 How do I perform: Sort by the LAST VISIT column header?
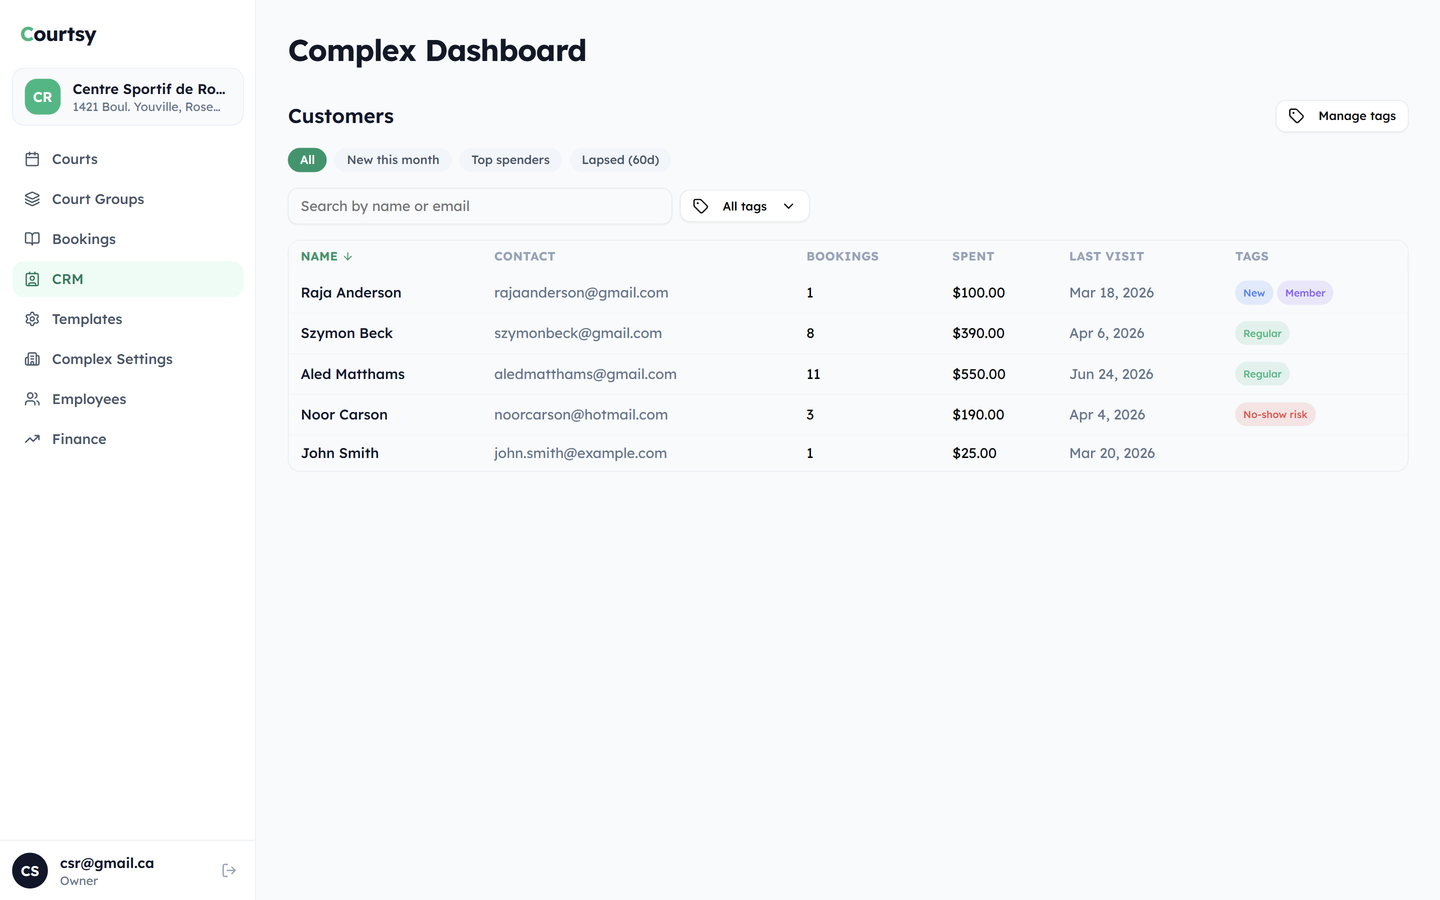point(1106,257)
